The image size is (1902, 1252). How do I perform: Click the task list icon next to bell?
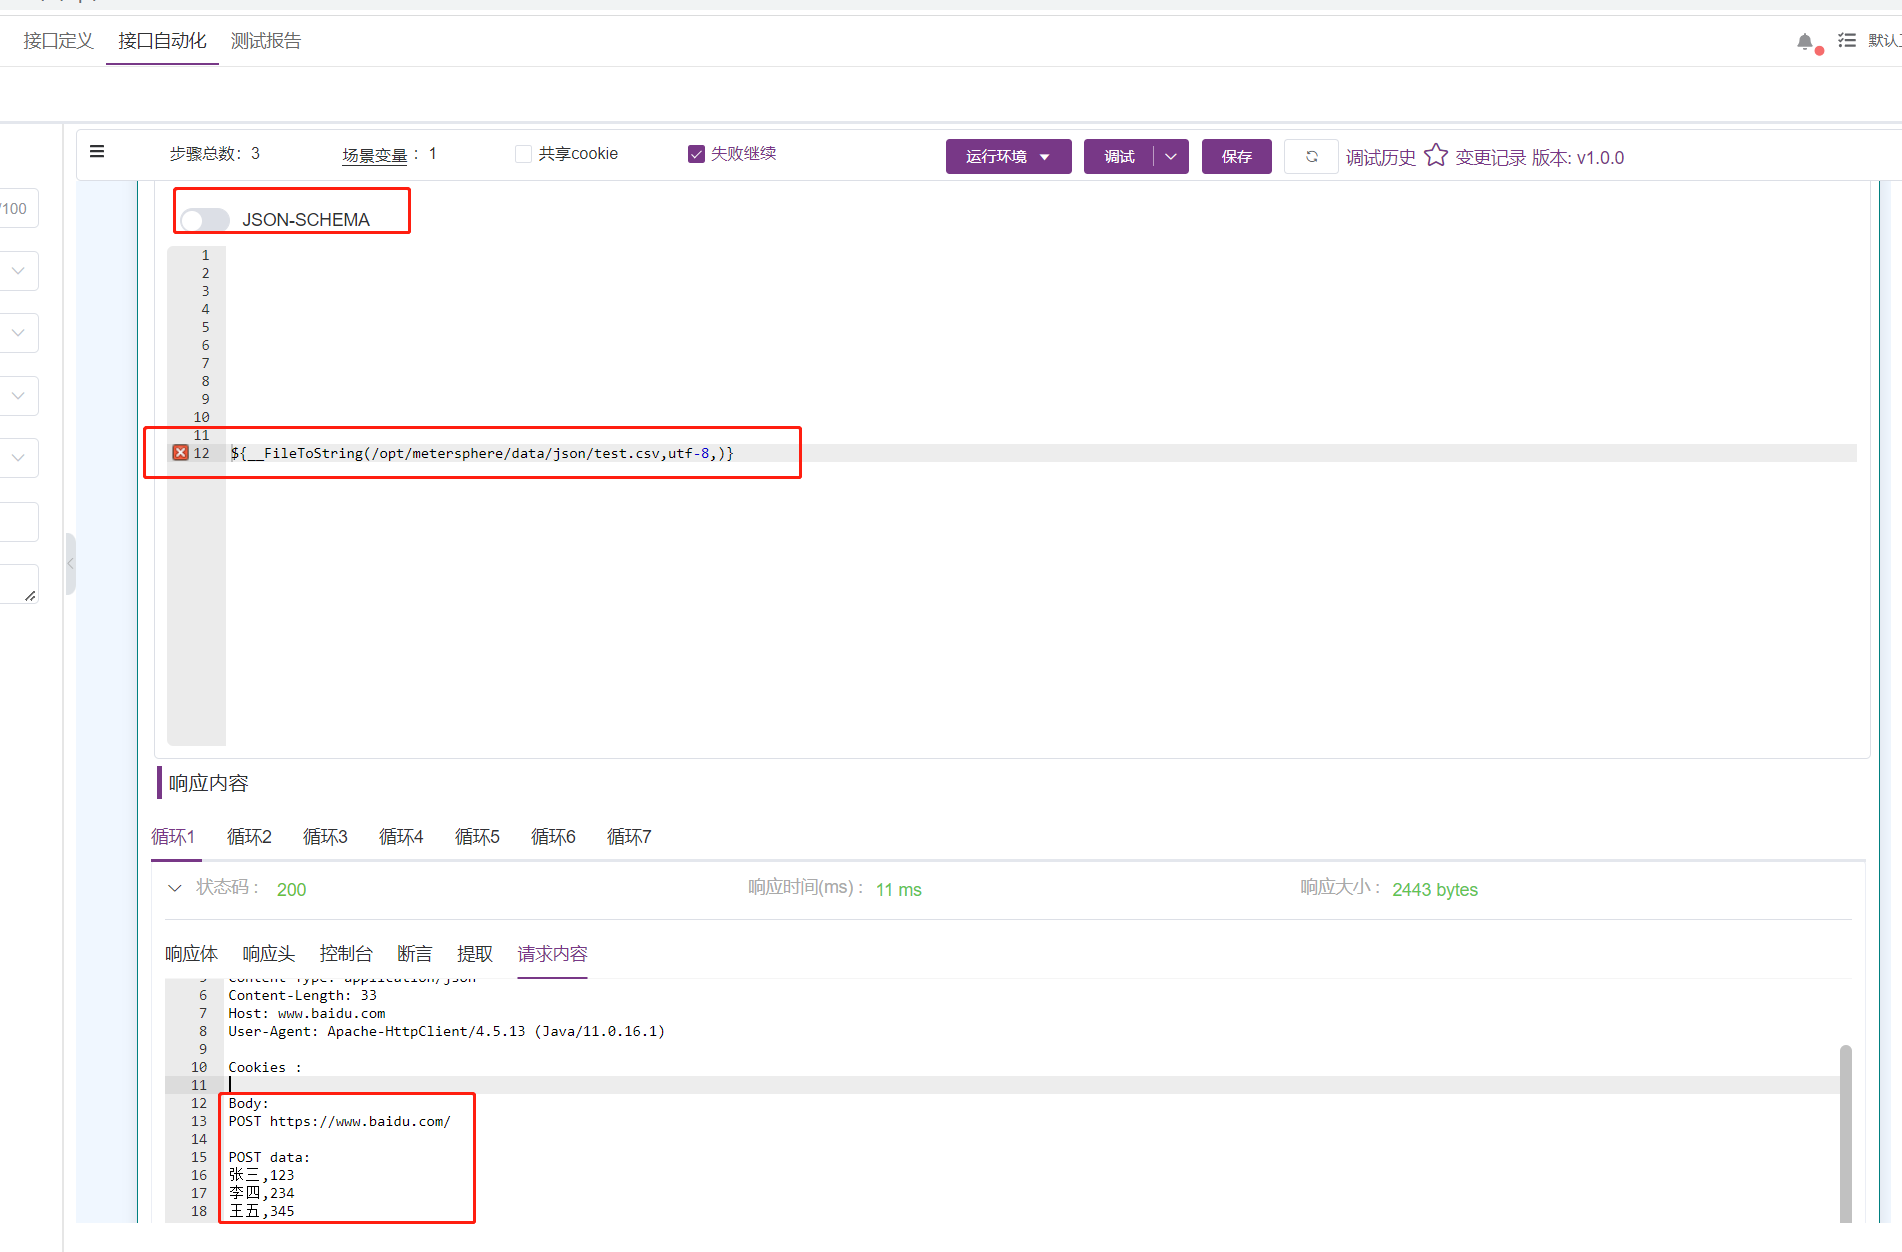1847,41
